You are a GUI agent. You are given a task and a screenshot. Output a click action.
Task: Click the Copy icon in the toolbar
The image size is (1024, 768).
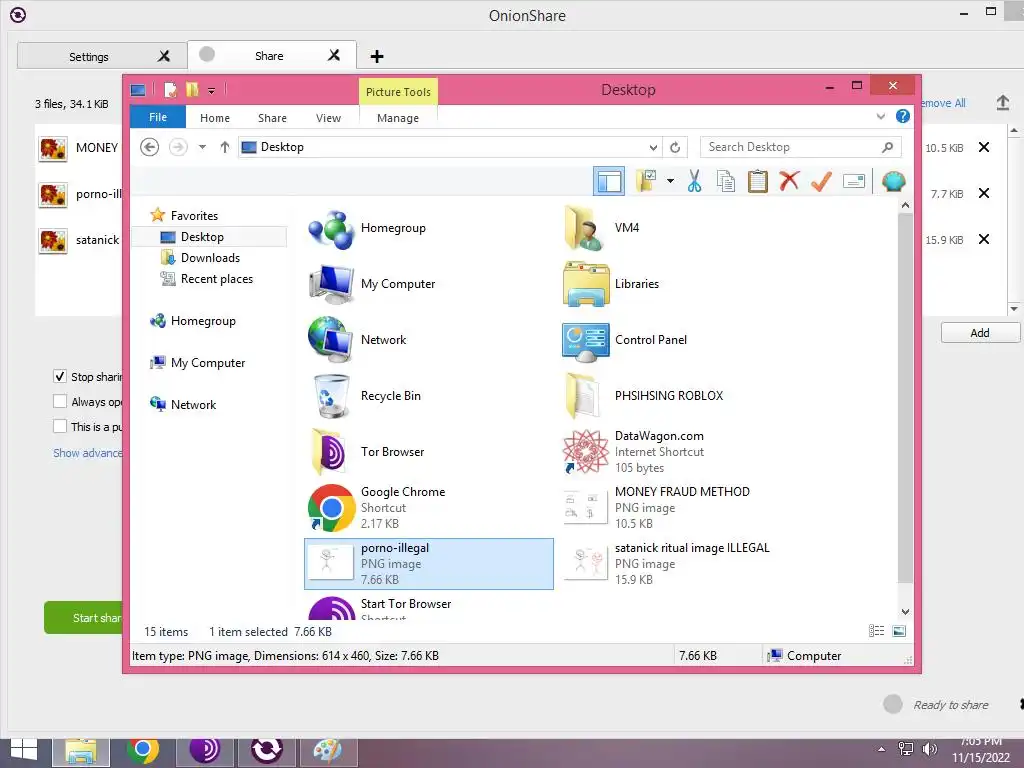point(726,181)
